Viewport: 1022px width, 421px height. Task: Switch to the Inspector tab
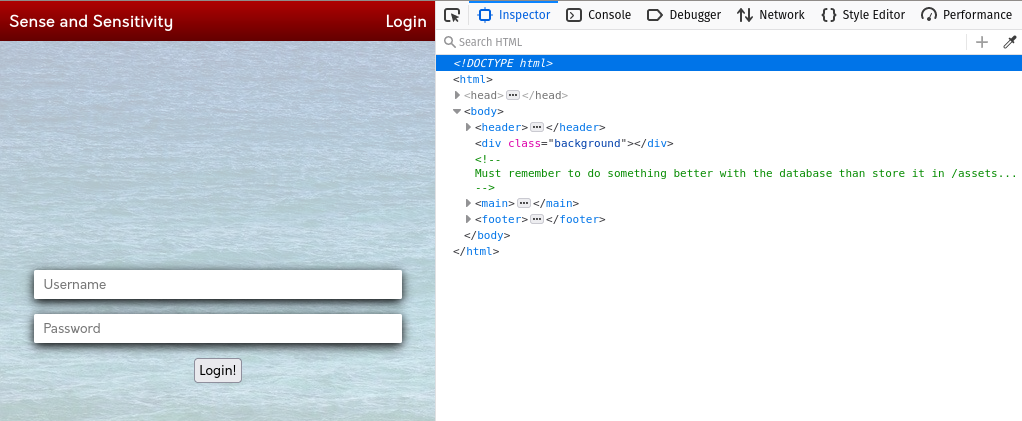[514, 15]
